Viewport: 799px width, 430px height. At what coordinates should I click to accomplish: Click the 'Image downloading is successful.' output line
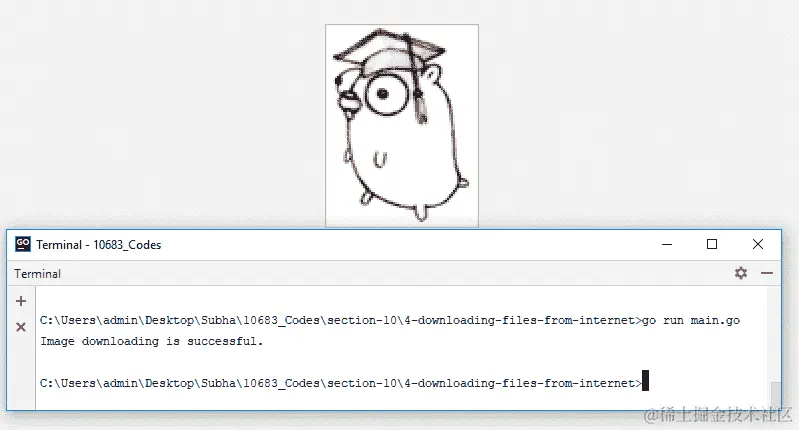click(152, 341)
